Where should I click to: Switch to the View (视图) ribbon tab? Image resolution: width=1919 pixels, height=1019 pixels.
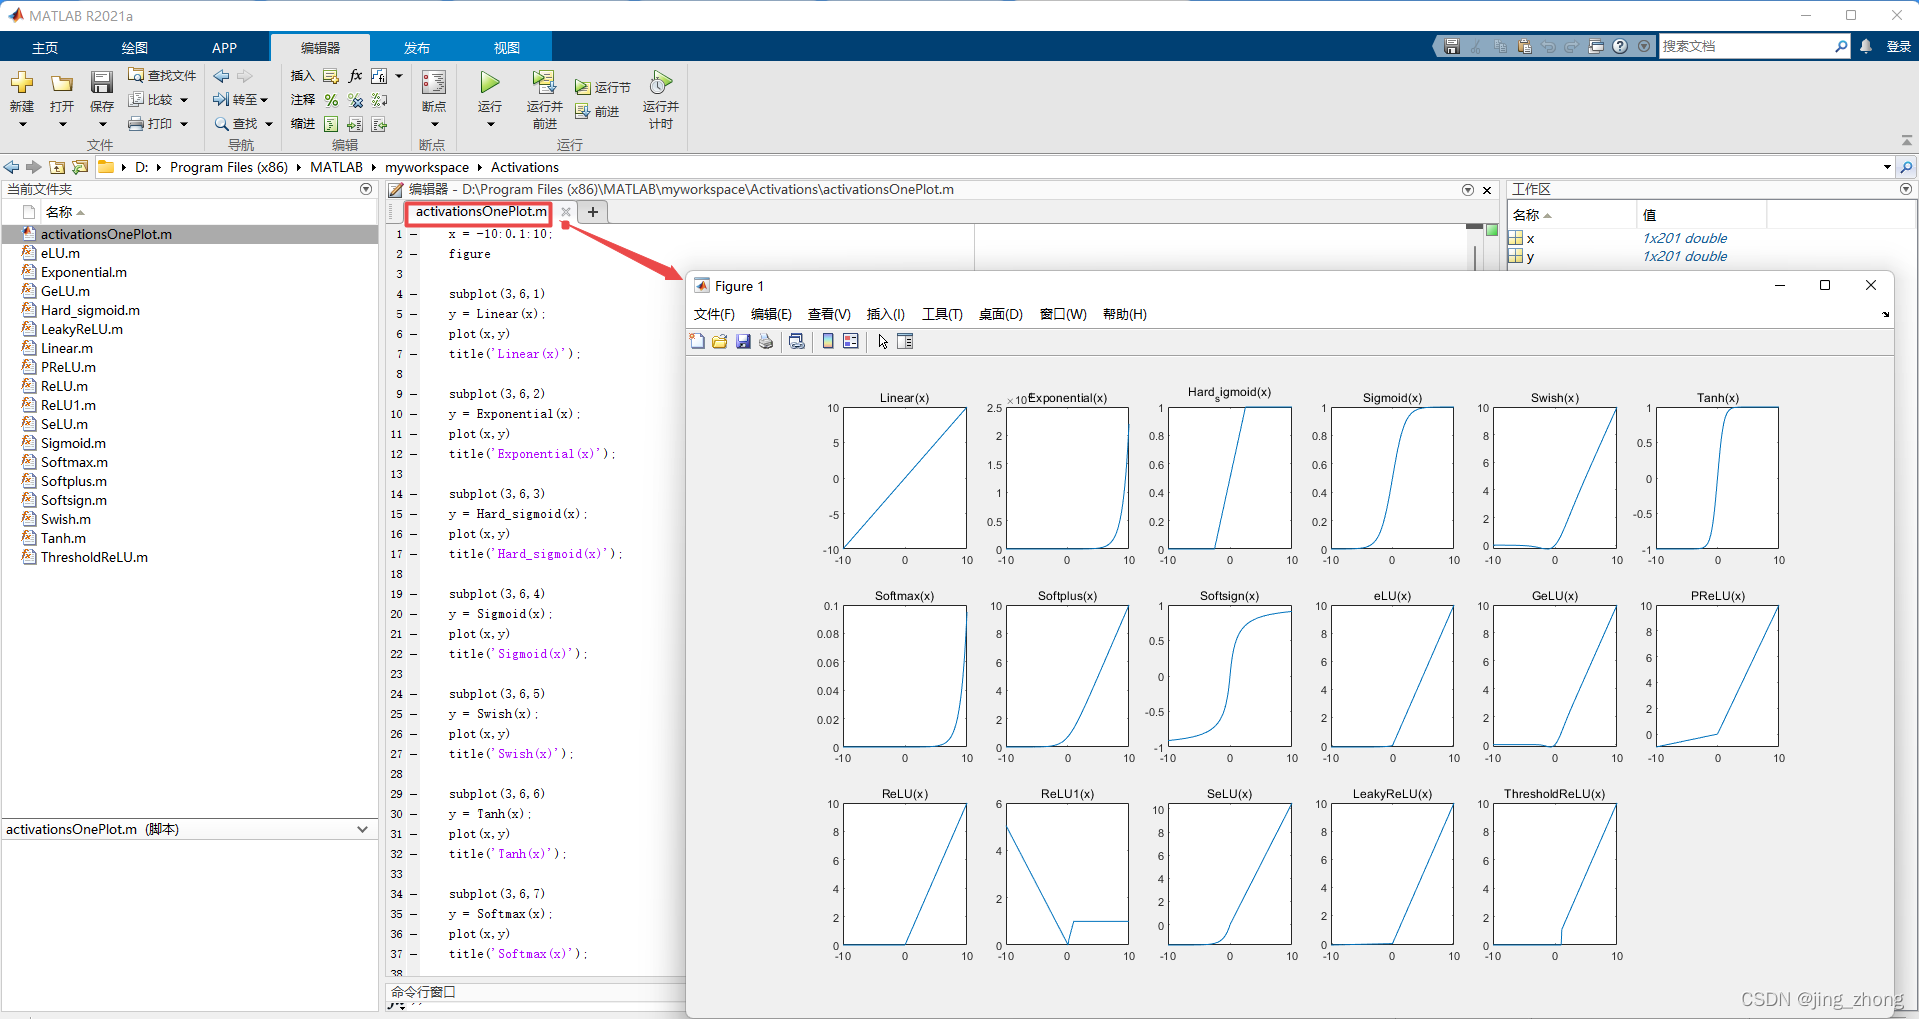507,48
